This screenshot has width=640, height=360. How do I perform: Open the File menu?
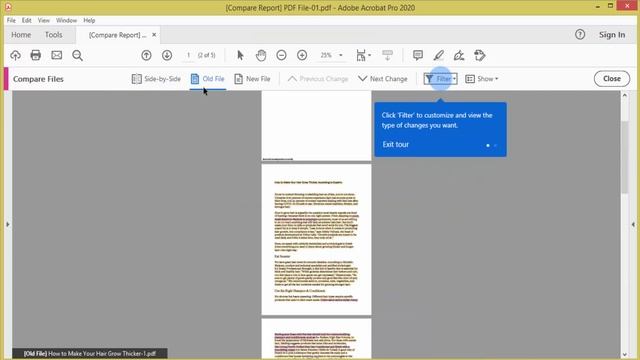click(11, 20)
